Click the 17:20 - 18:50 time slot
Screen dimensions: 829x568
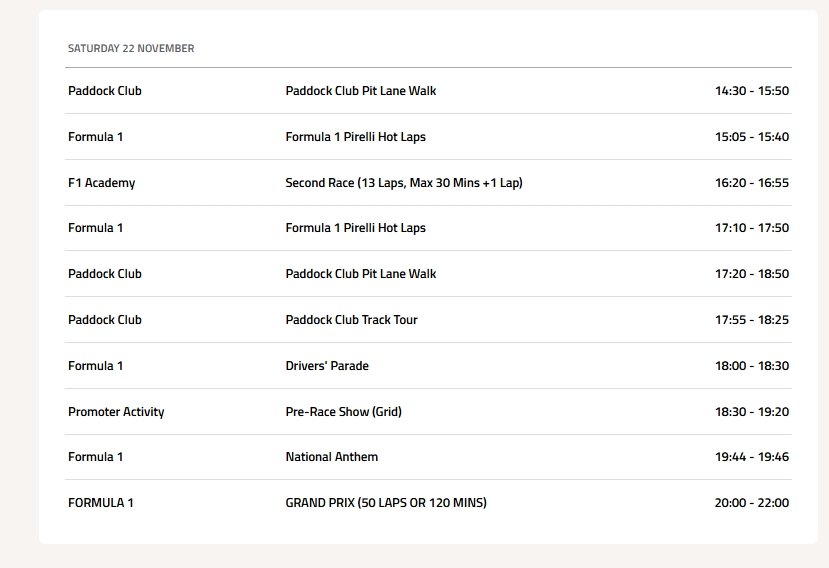coord(751,274)
